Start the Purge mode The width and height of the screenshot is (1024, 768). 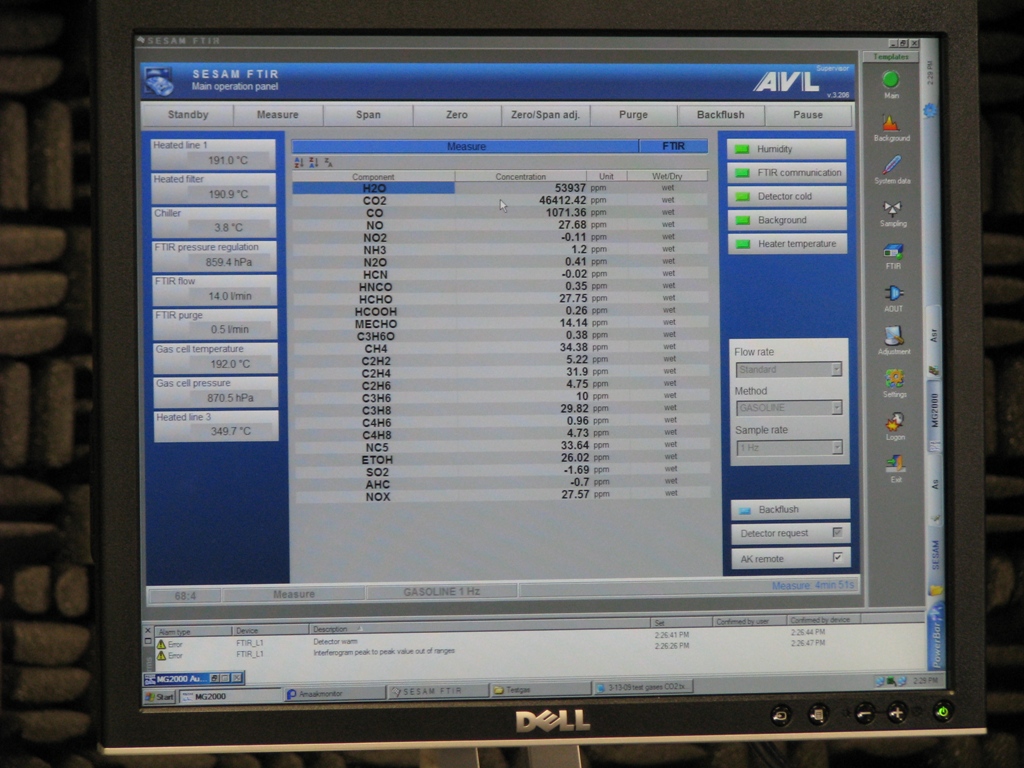pyautogui.click(x=633, y=115)
